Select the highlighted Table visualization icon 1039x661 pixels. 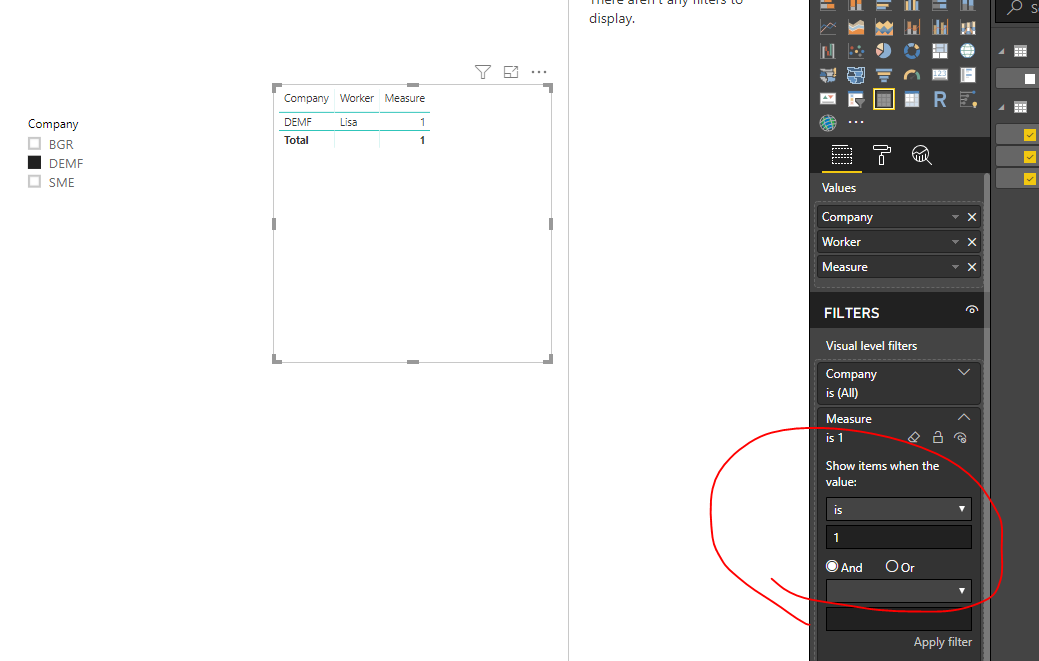coord(883,99)
